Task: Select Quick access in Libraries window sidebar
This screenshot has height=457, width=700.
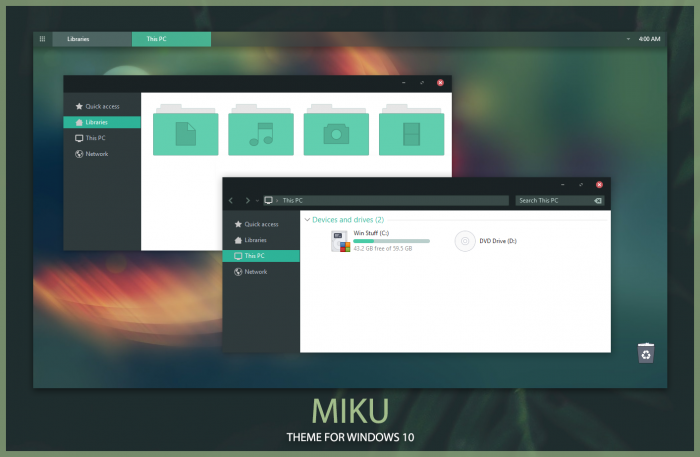Action: coord(102,106)
